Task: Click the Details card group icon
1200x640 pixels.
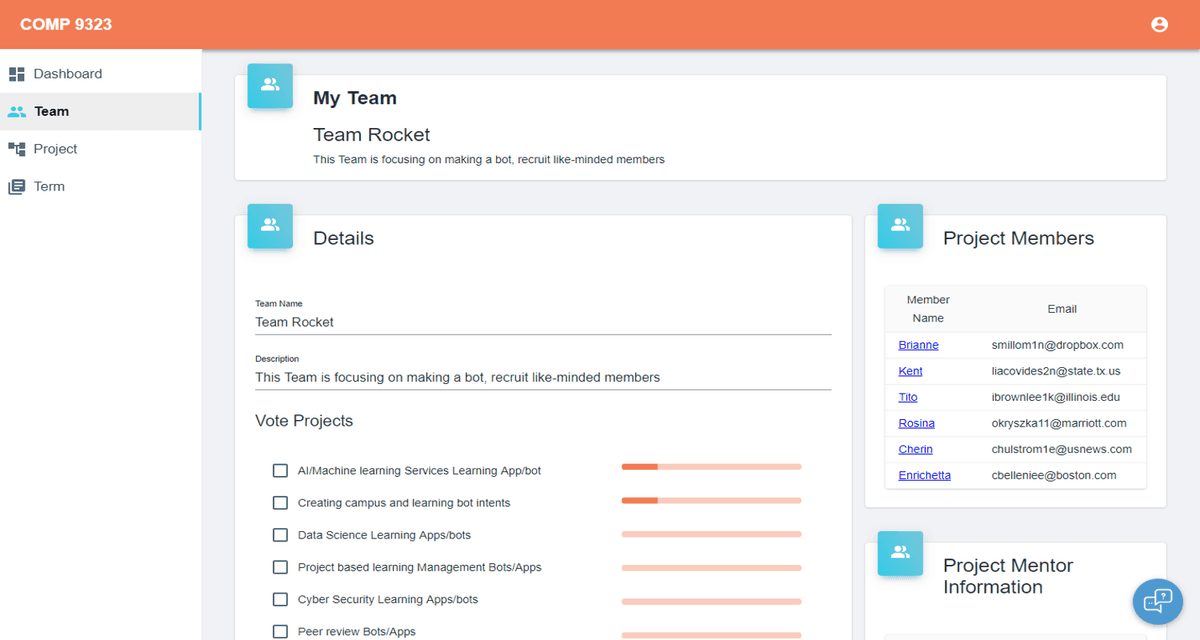Action: (270, 226)
